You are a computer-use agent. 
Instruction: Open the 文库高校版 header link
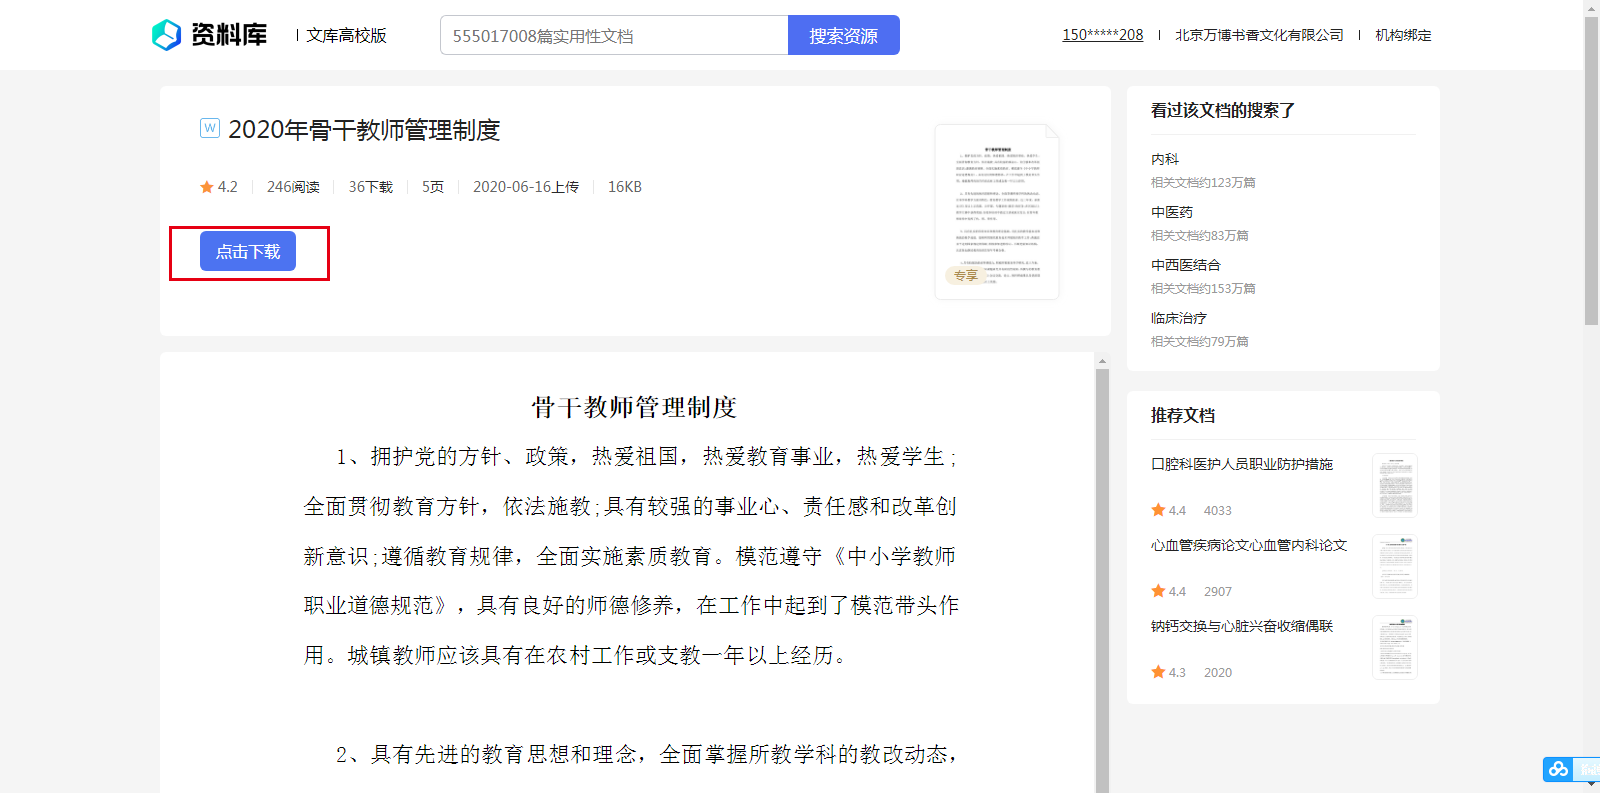pos(346,36)
